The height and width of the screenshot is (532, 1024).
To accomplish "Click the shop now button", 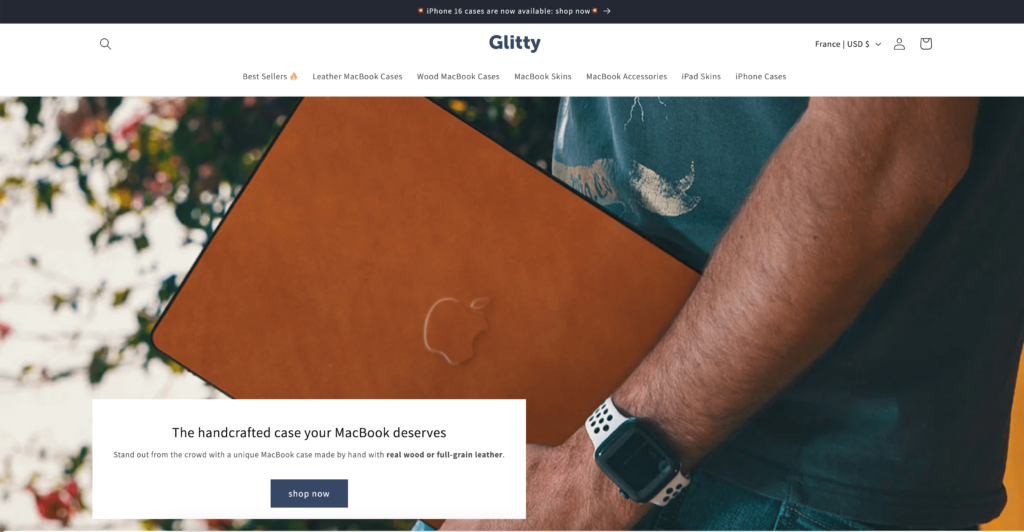I will coord(309,493).
